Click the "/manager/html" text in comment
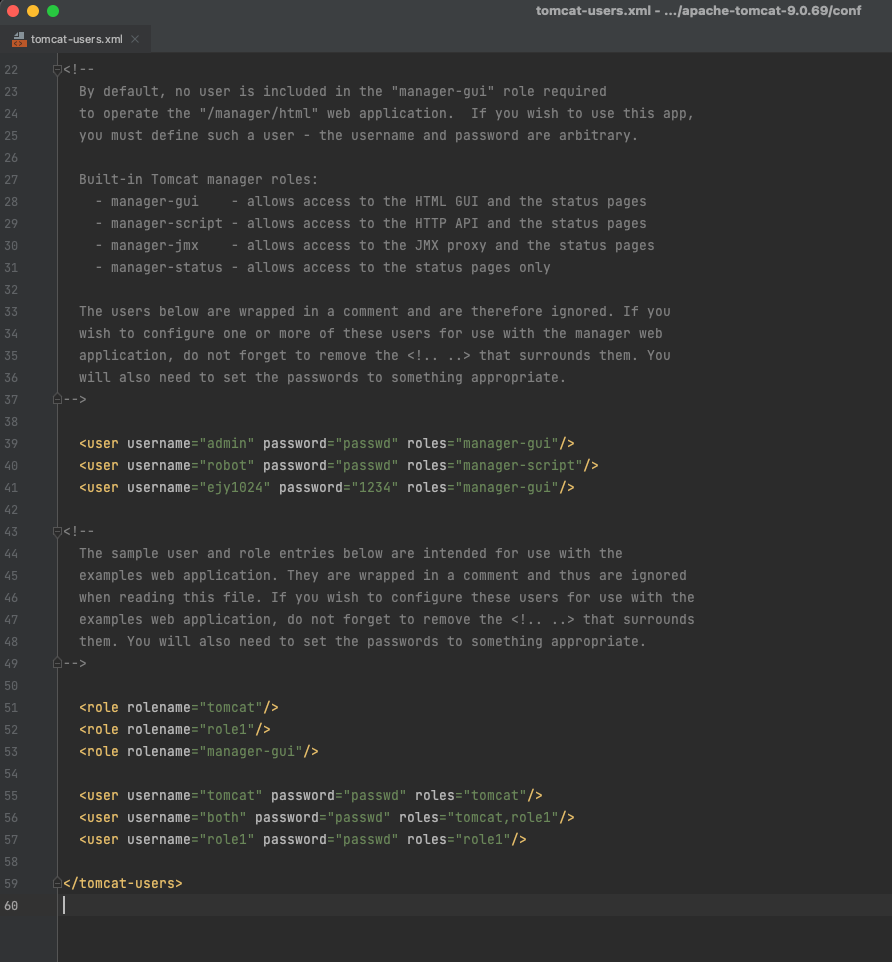This screenshot has height=962, width=892. pos(259,114)
